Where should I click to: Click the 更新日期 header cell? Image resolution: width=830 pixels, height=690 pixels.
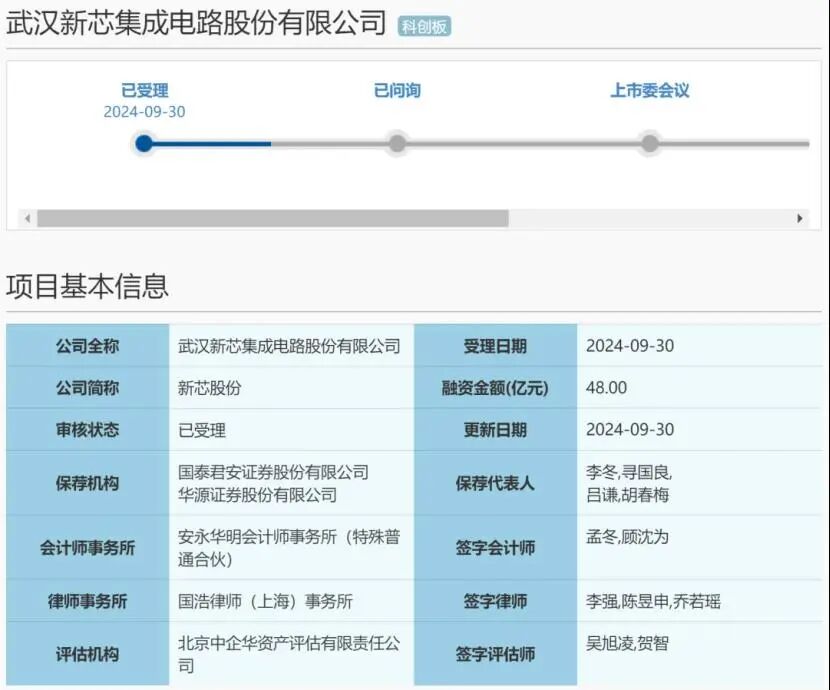pos(495,430)
